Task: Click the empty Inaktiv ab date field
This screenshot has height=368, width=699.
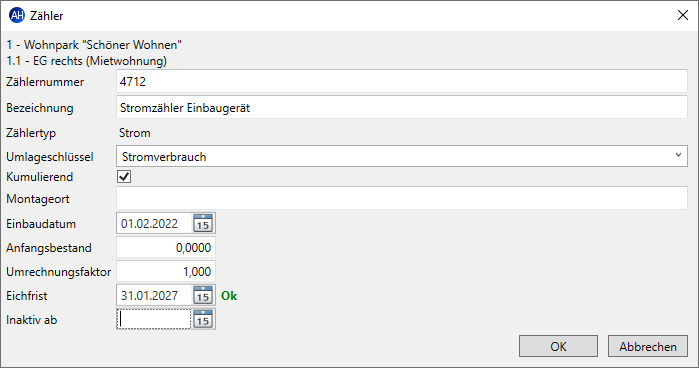Action: pyautogui.click(x=154, y=319)
